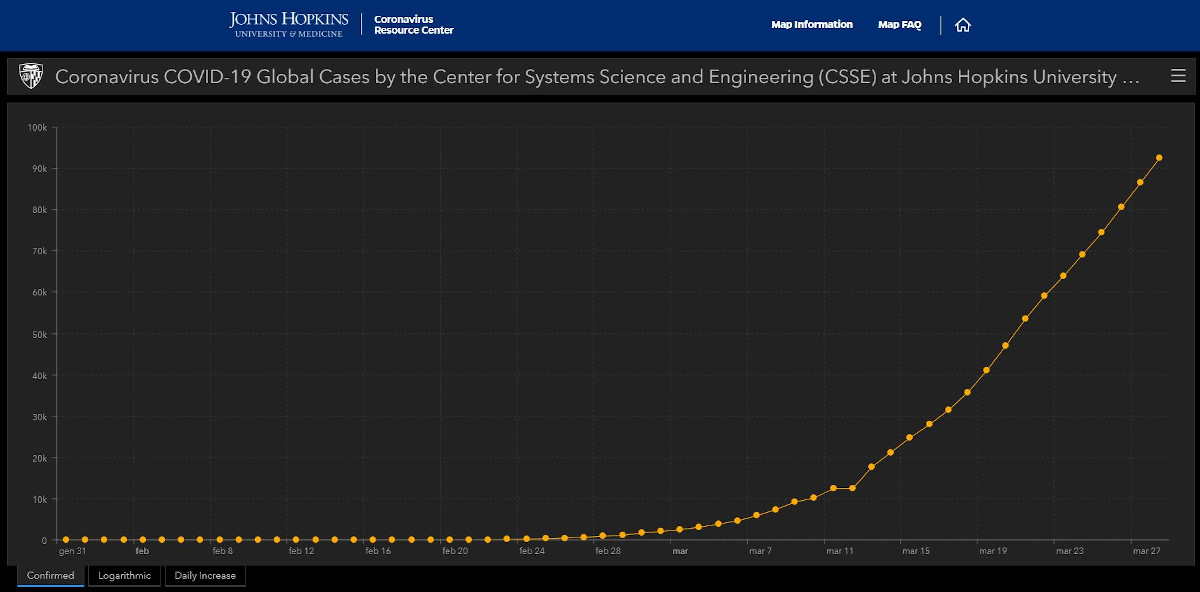Switch to the Confirmed tab
The image size is (1200, 592).
pyautogui.click(x=51, y=576)
